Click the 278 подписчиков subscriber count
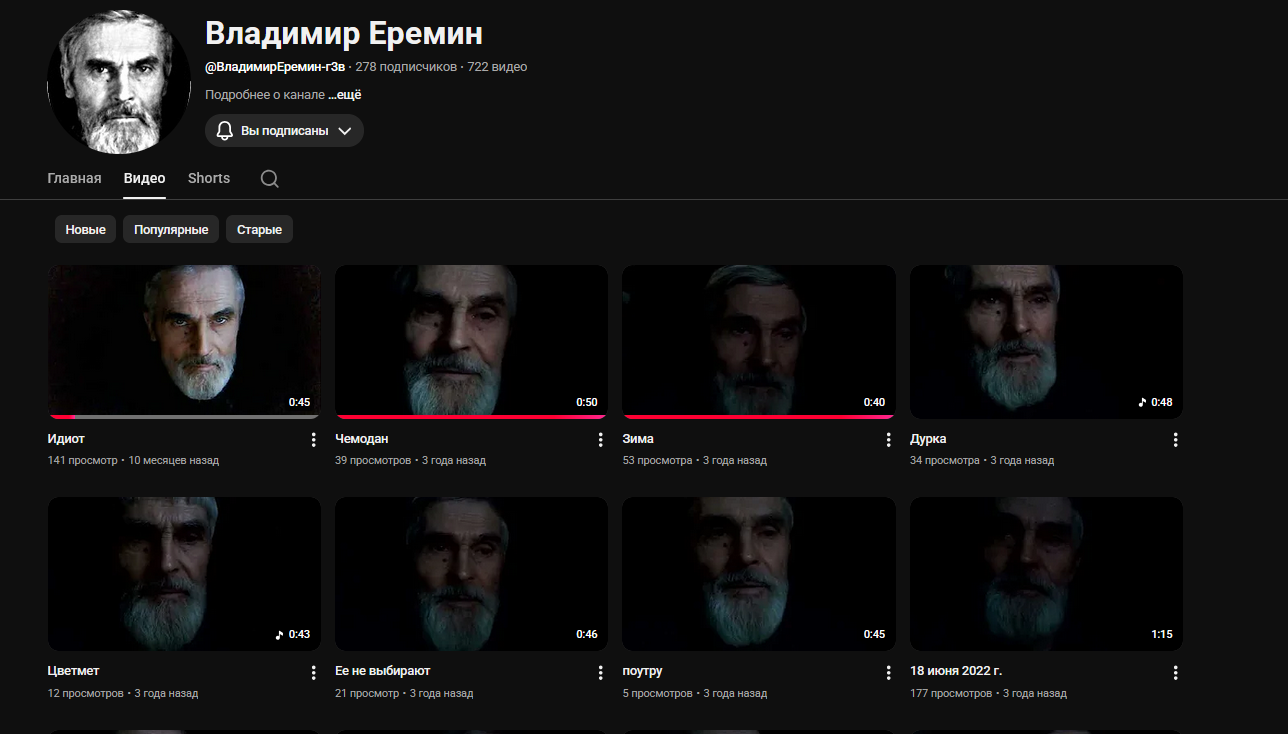1288x734 pixels. (x=406, y=67)
